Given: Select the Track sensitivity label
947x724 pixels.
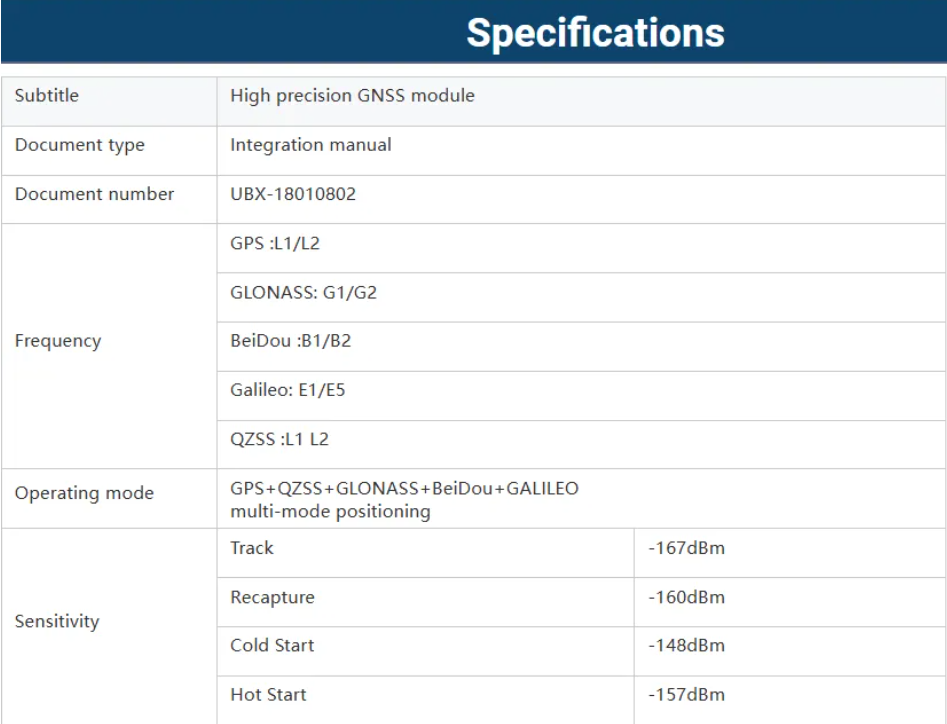Looking at the screenshot, I should pyautogui.click(x=252, y=548).
